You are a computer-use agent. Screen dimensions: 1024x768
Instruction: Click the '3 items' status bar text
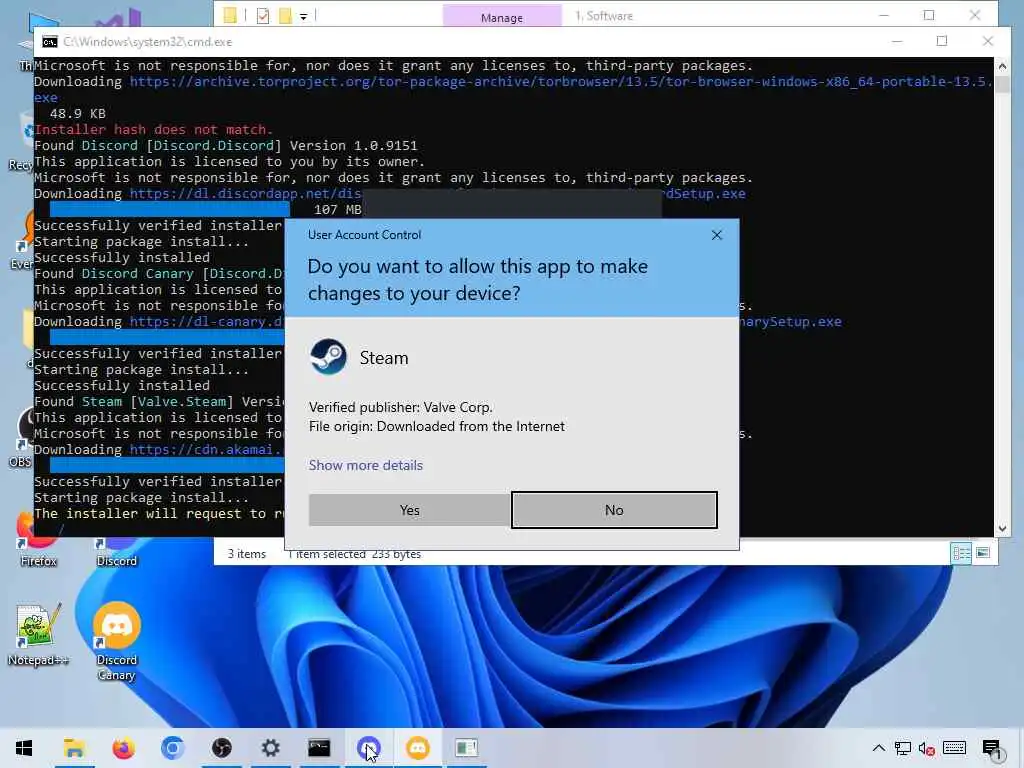tap(247, 554)
